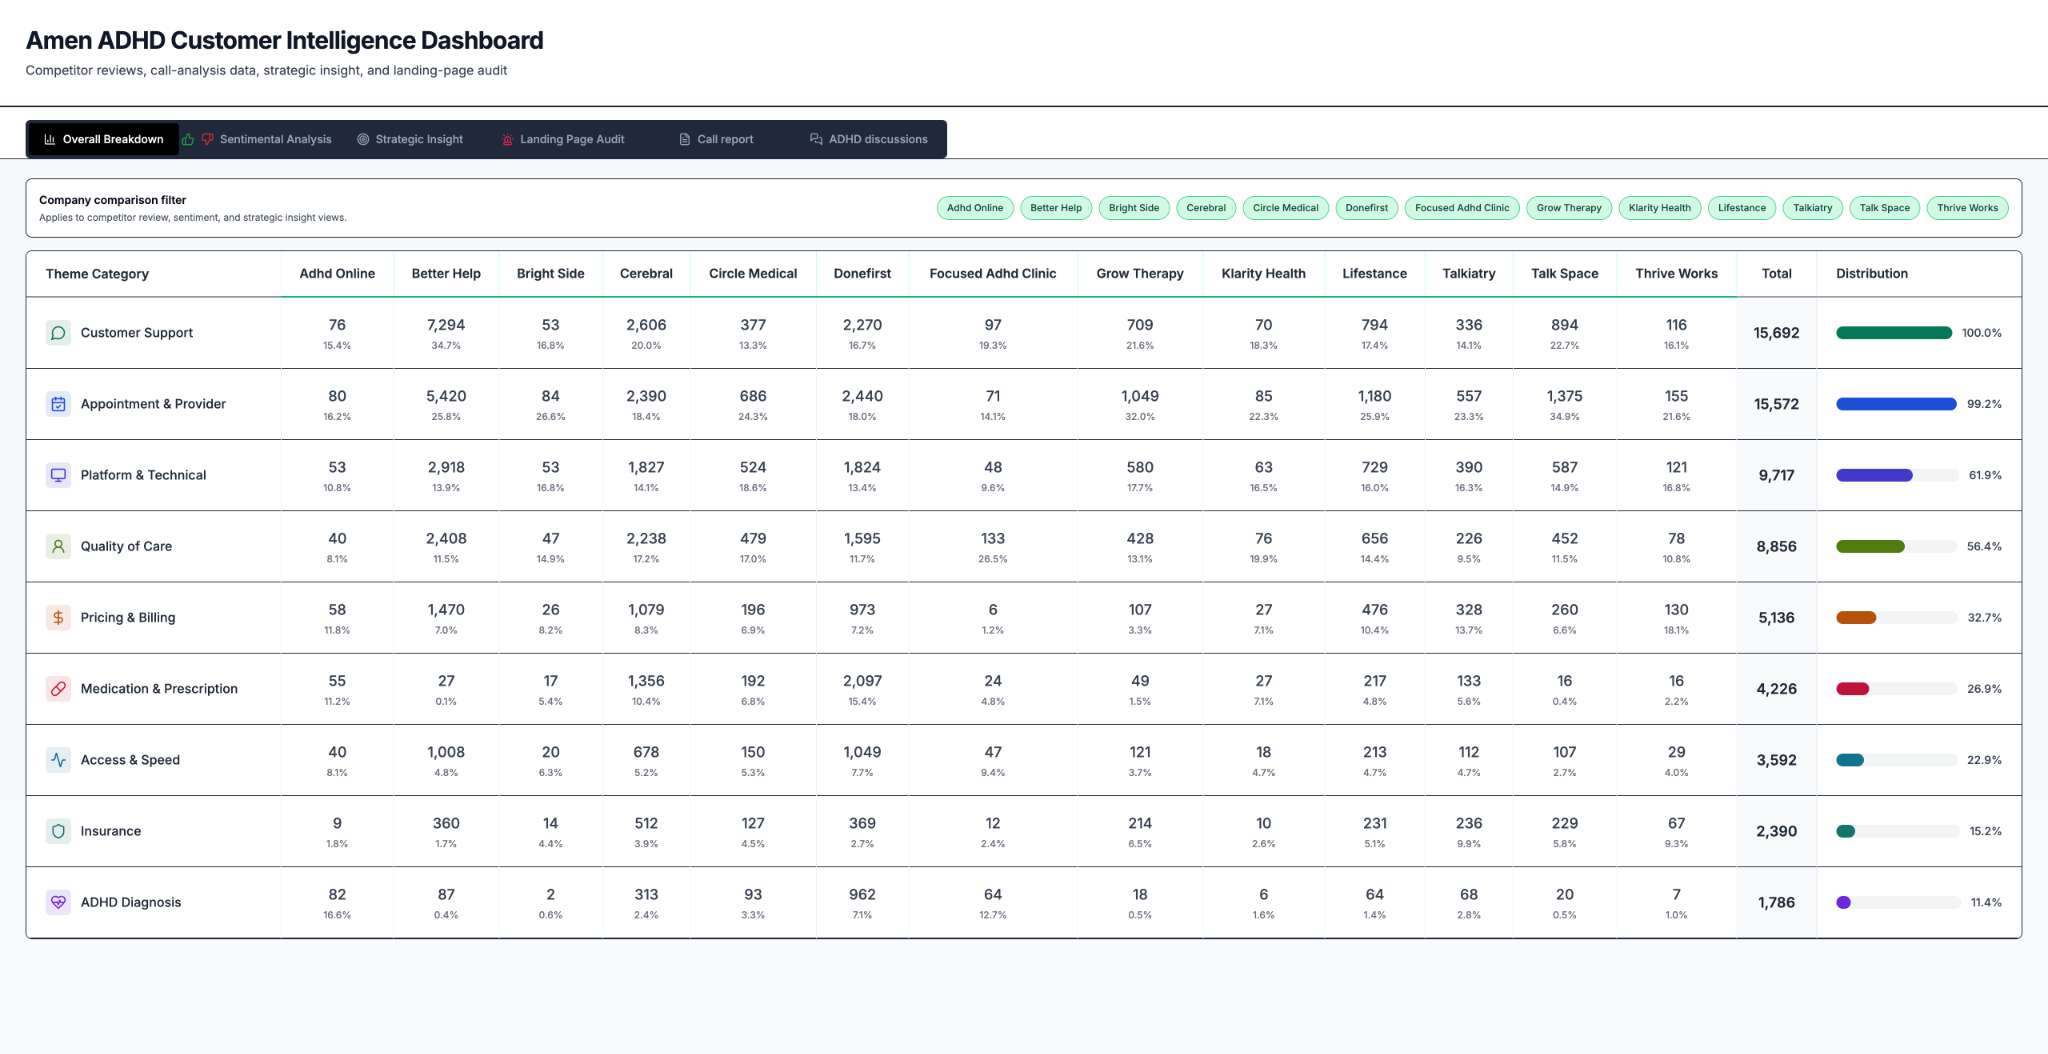
Task: Toggle the Better Help company filter chip
Action: click(1056, 208)
